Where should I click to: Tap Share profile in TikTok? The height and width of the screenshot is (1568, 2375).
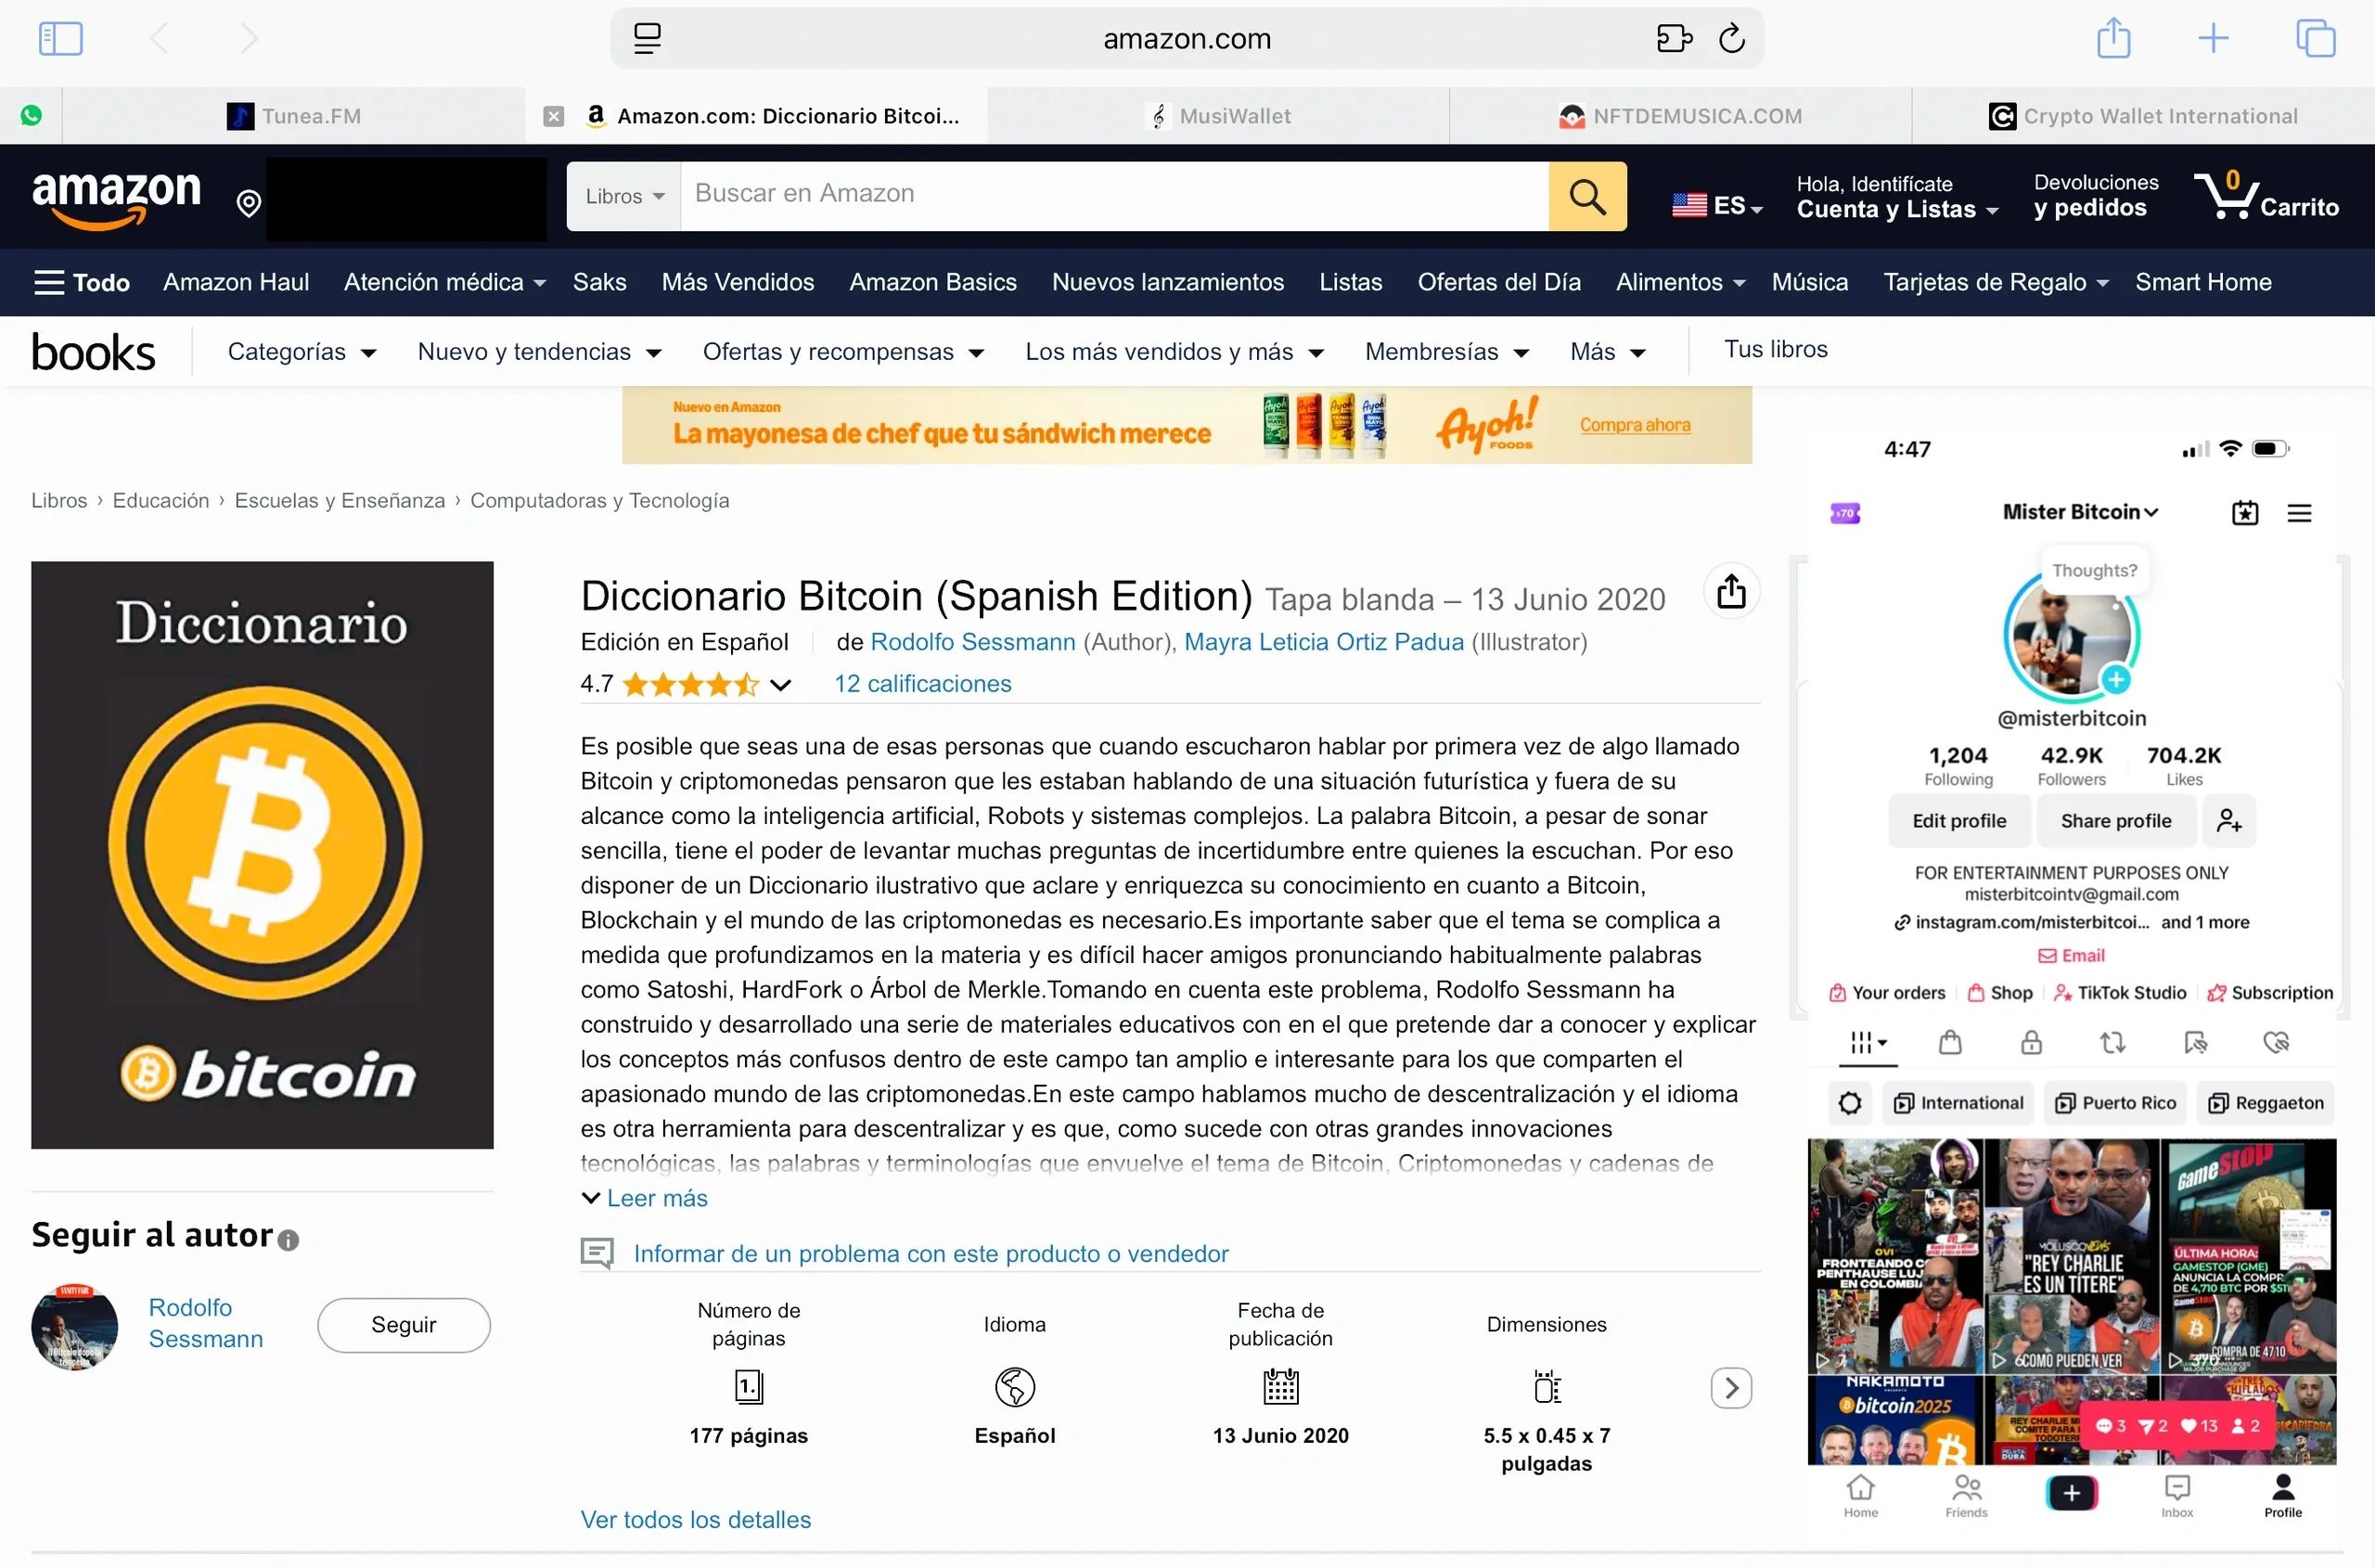pyautogui.click(x=2116, y=821)
